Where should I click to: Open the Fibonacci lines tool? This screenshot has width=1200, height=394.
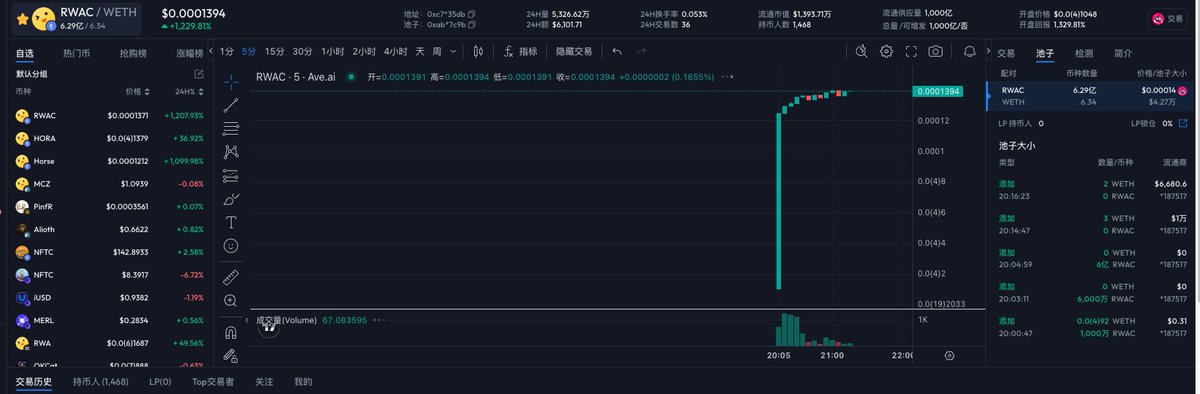click(231, 128)
